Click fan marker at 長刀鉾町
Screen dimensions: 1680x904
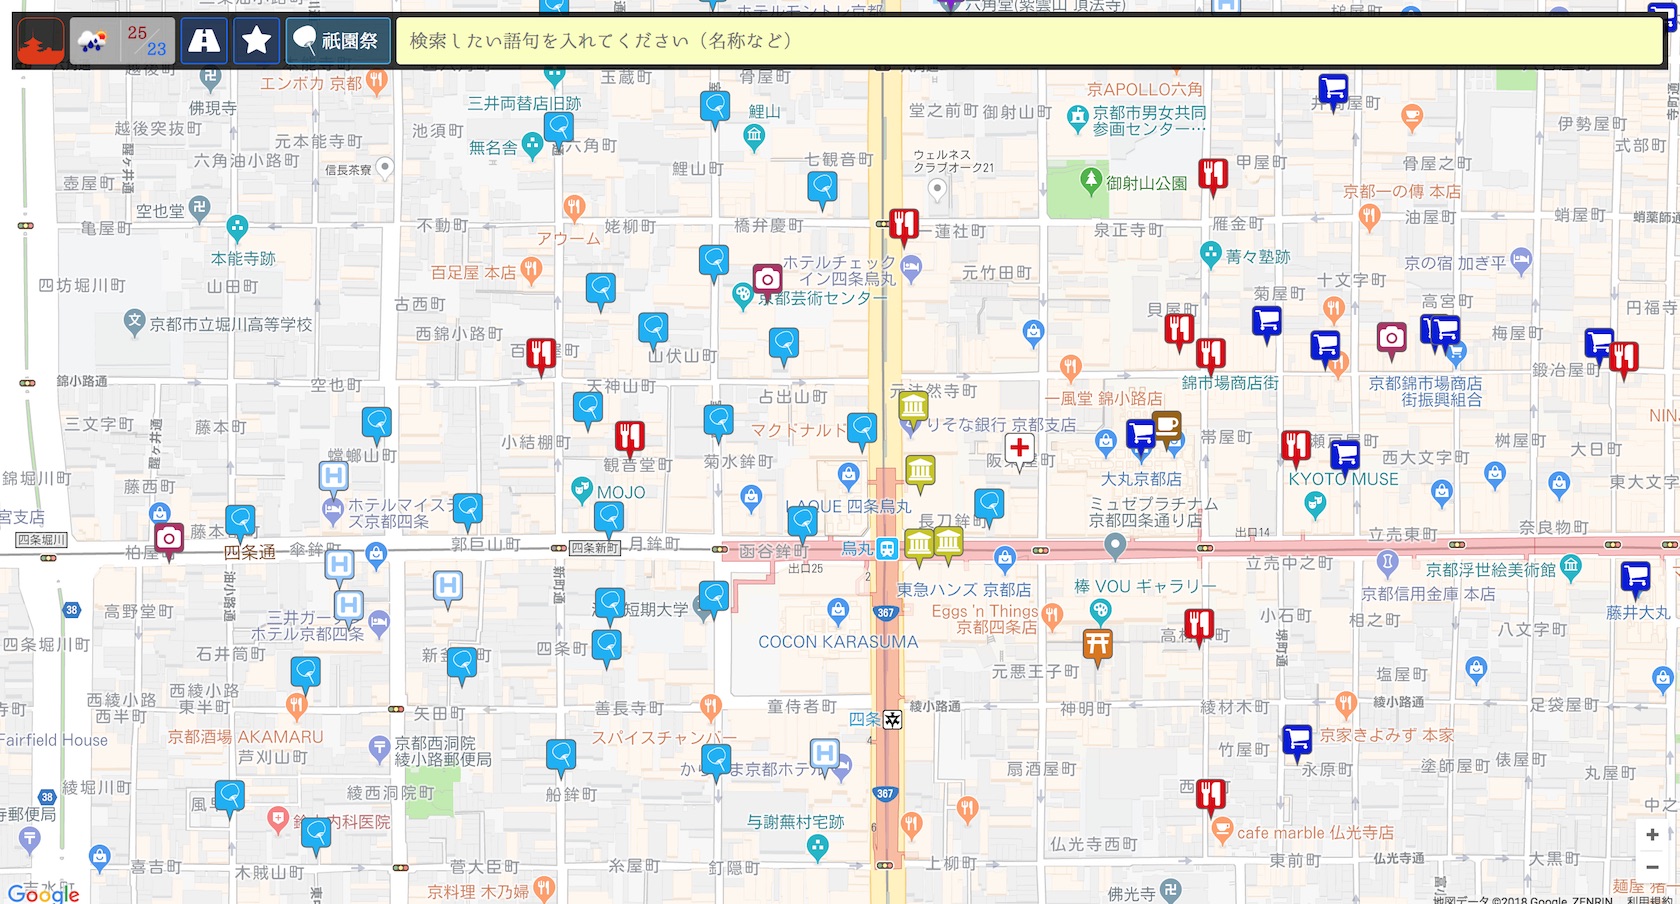click(989, 505)
